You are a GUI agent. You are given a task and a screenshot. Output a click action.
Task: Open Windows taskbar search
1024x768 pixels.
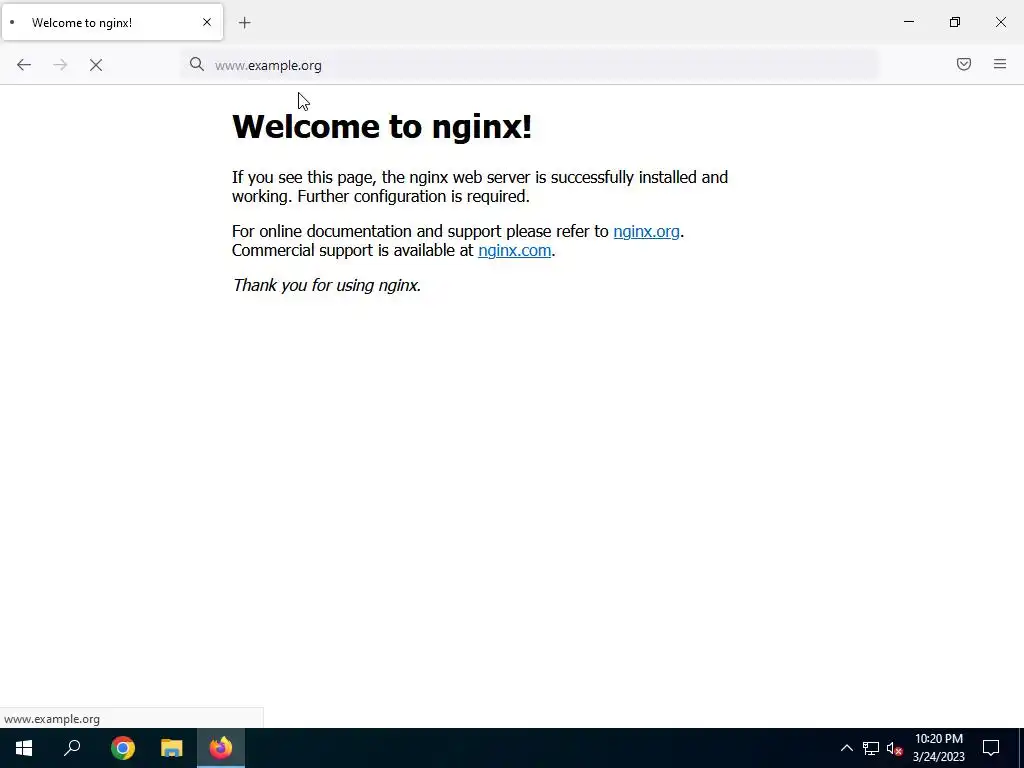point(72,748)
